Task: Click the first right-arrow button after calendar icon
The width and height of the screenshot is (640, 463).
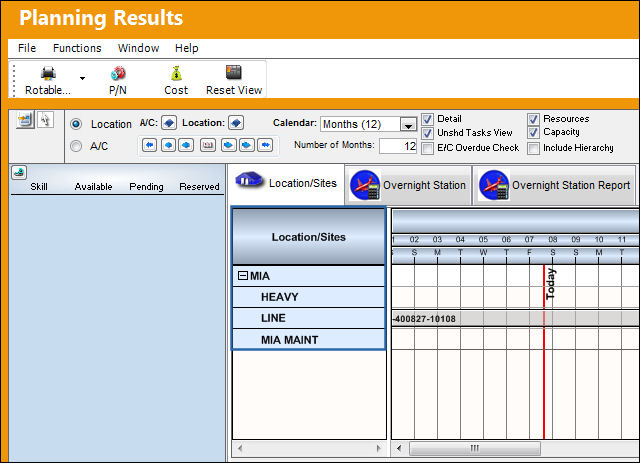Action: 229,145
